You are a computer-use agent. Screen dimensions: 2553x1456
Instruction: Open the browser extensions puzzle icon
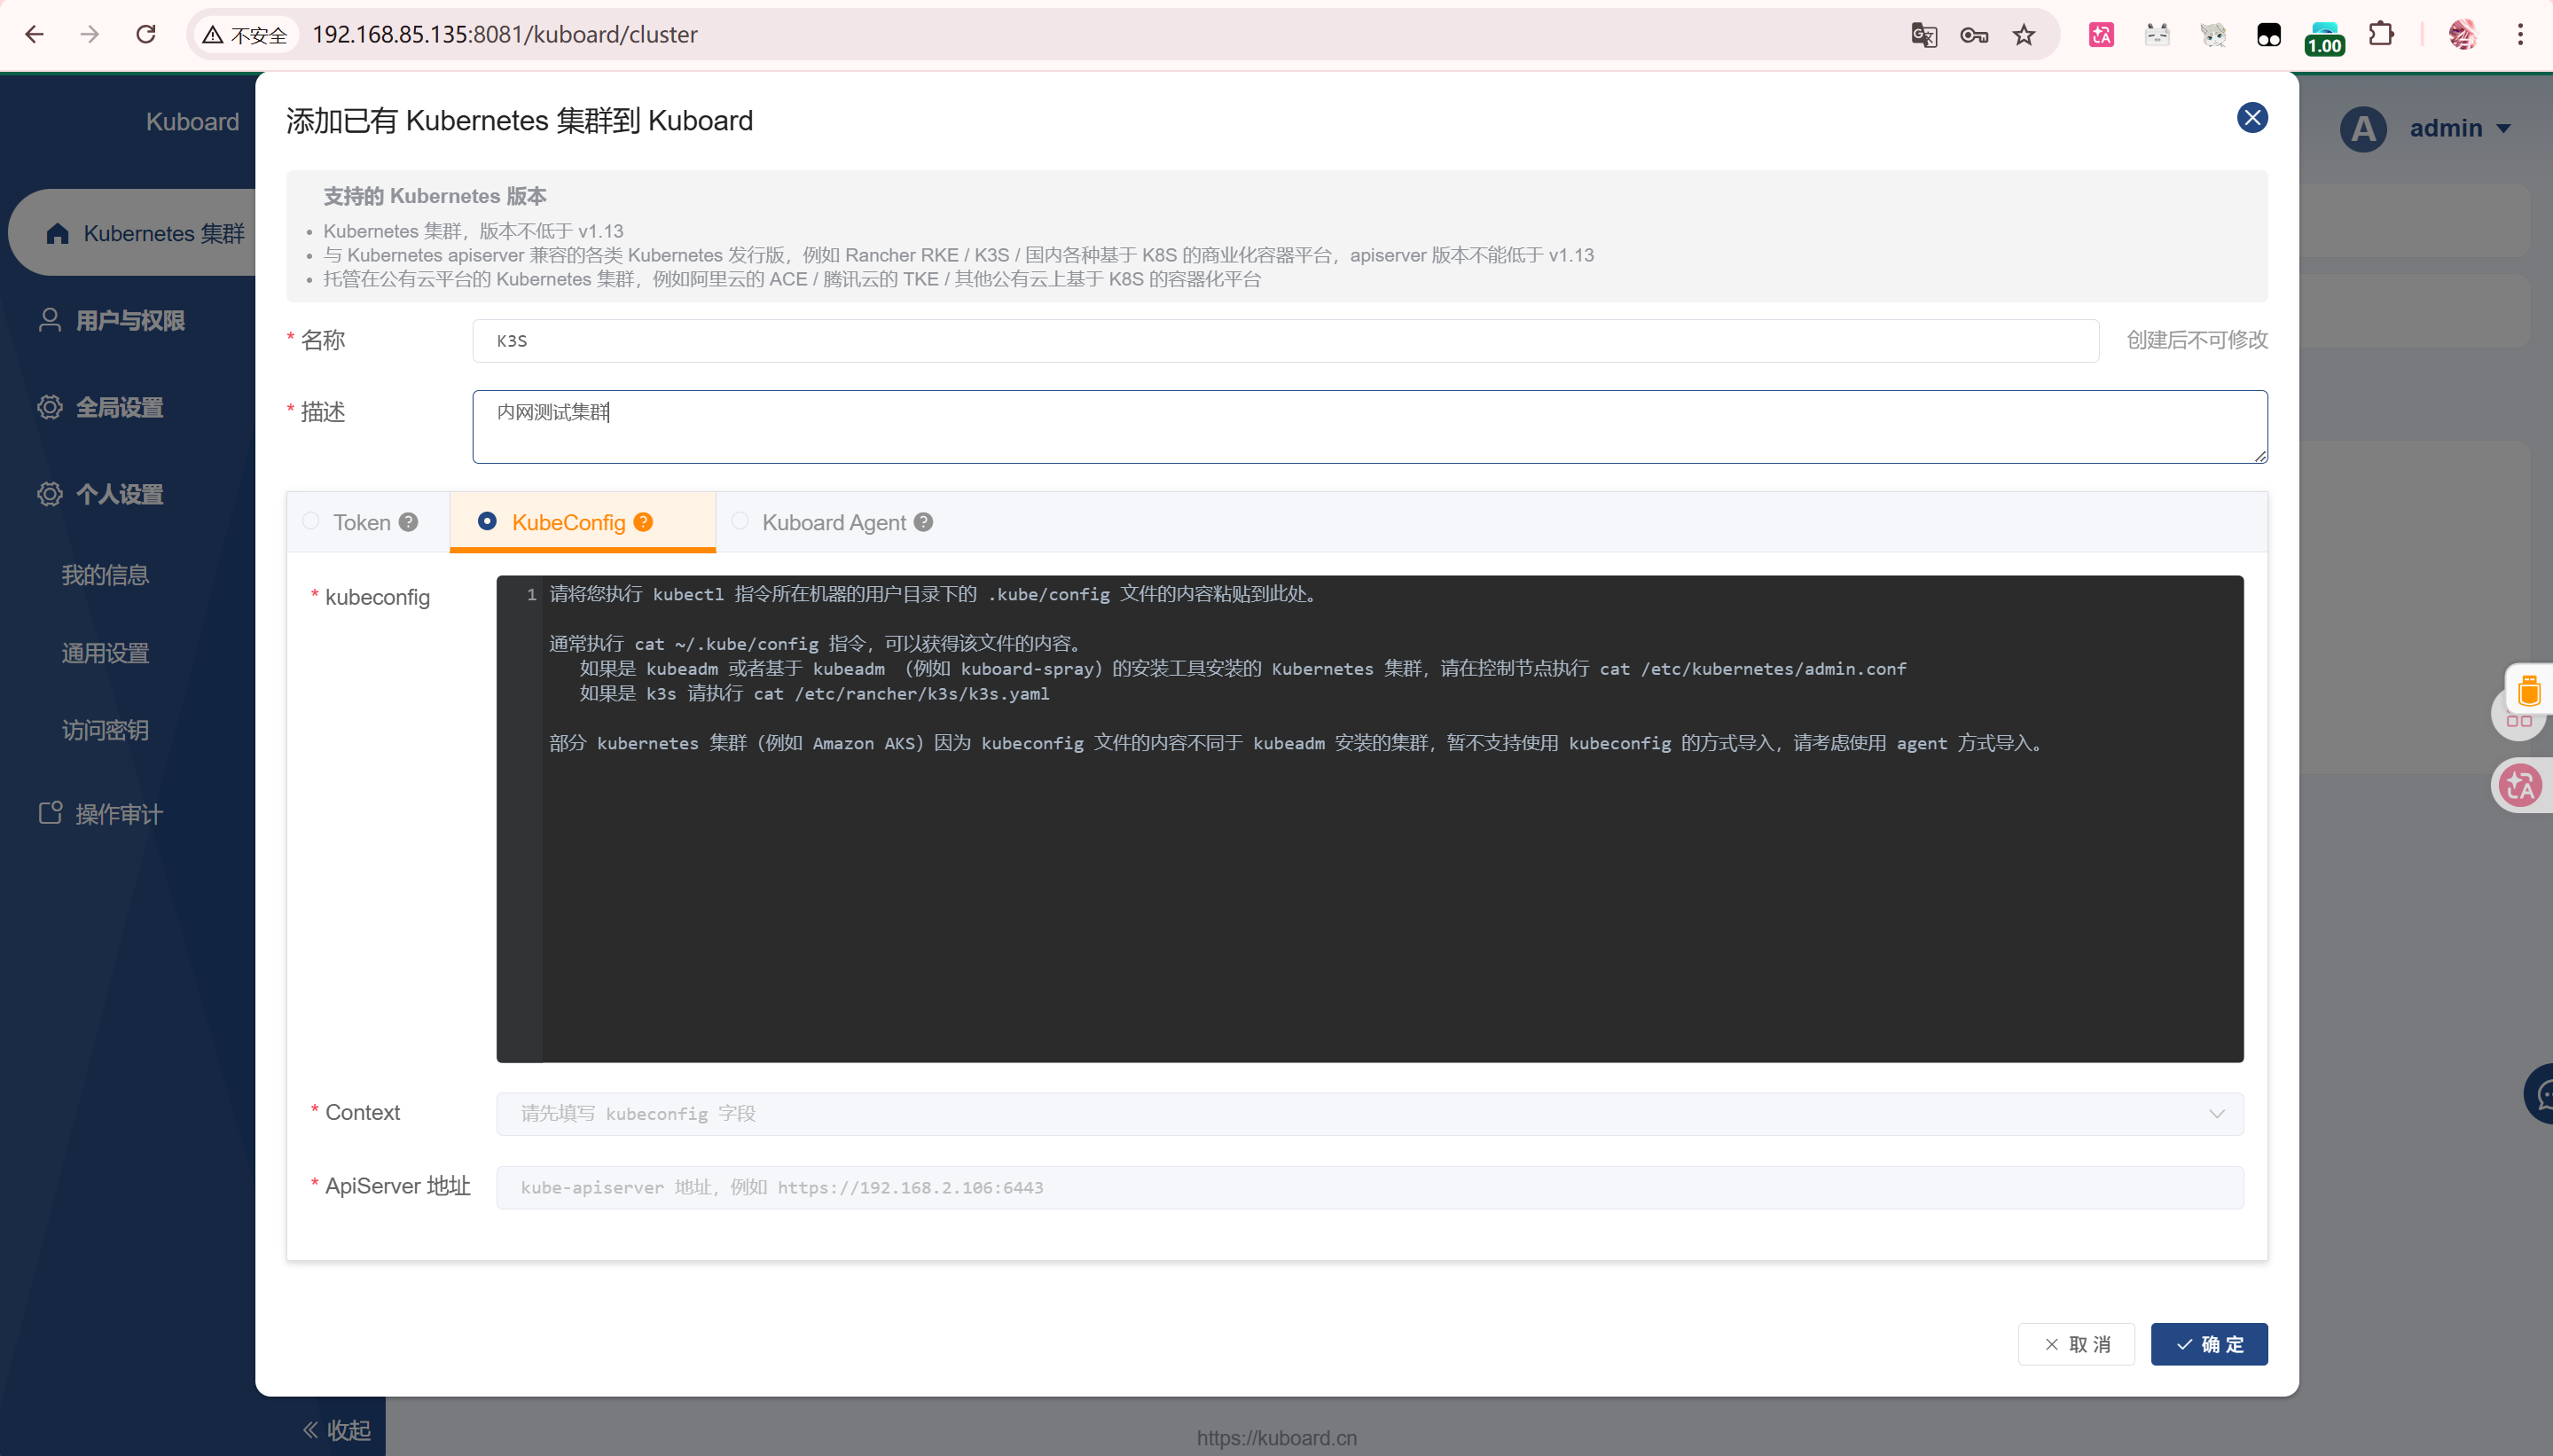pyautogui.click(x=2381, y=35)
